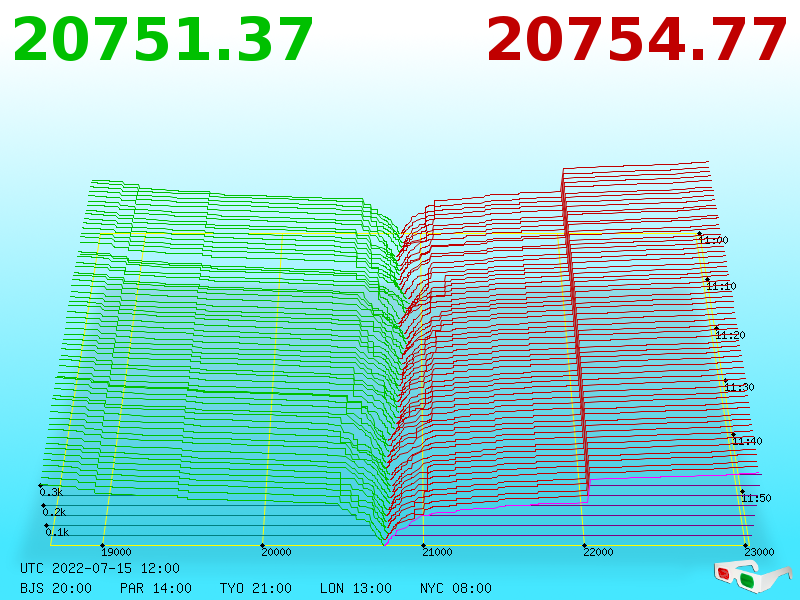800x600 pixels.
Task: Click the 11:20 time axis label
Action: coord(730,335)
